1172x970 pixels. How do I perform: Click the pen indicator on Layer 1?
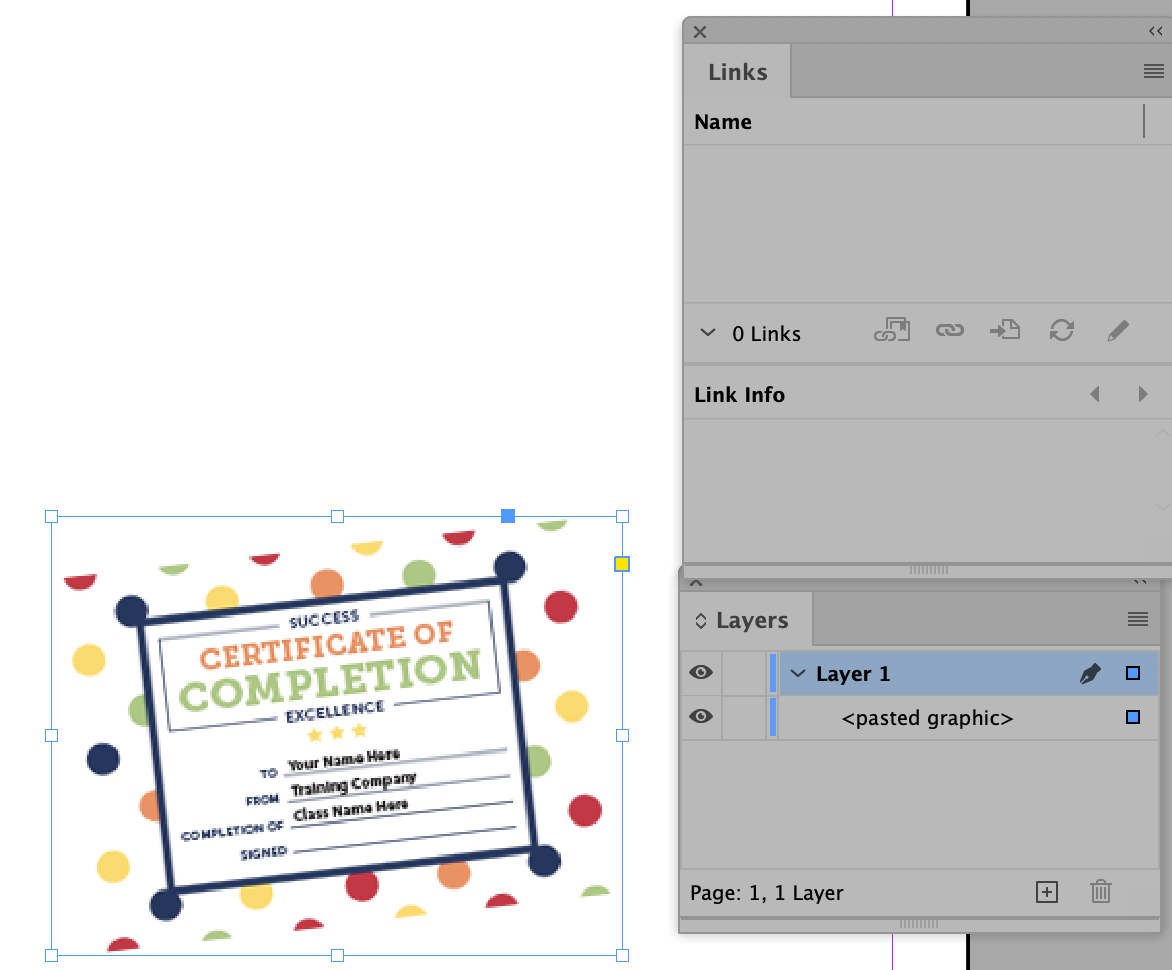pyautogui.click(x=1090, y=673)
